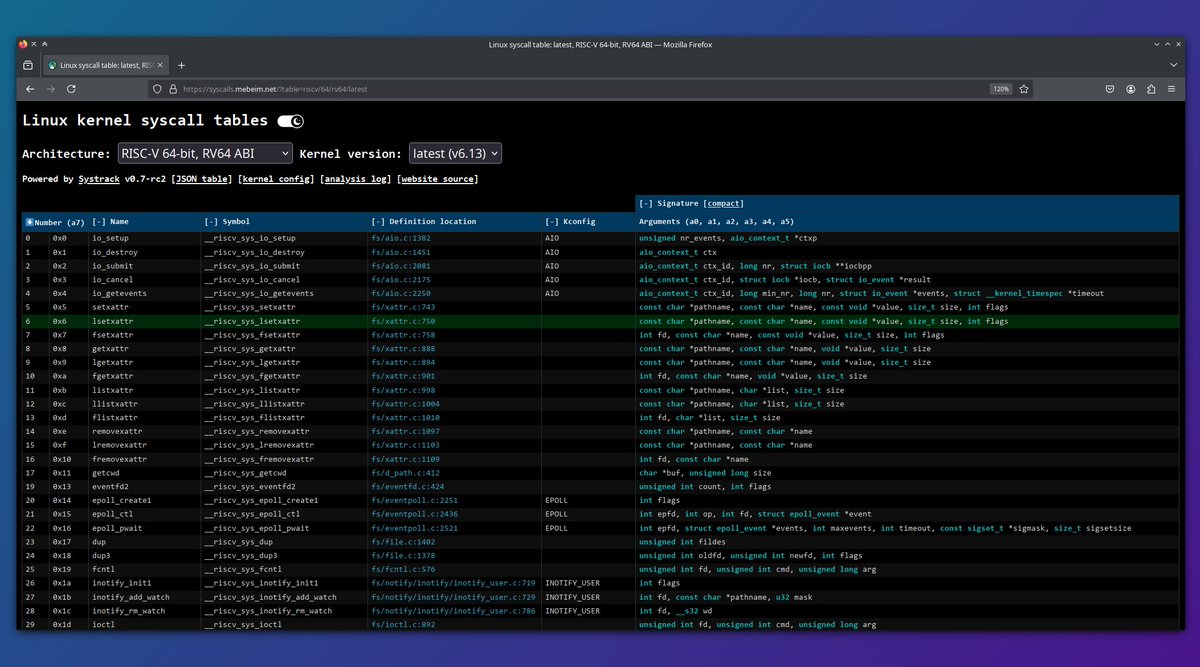Viewport: 1200px width, 667px height.
Task: Open fs/notify/inotify/inotify_user.c:729 link
Action: (453, 596)
